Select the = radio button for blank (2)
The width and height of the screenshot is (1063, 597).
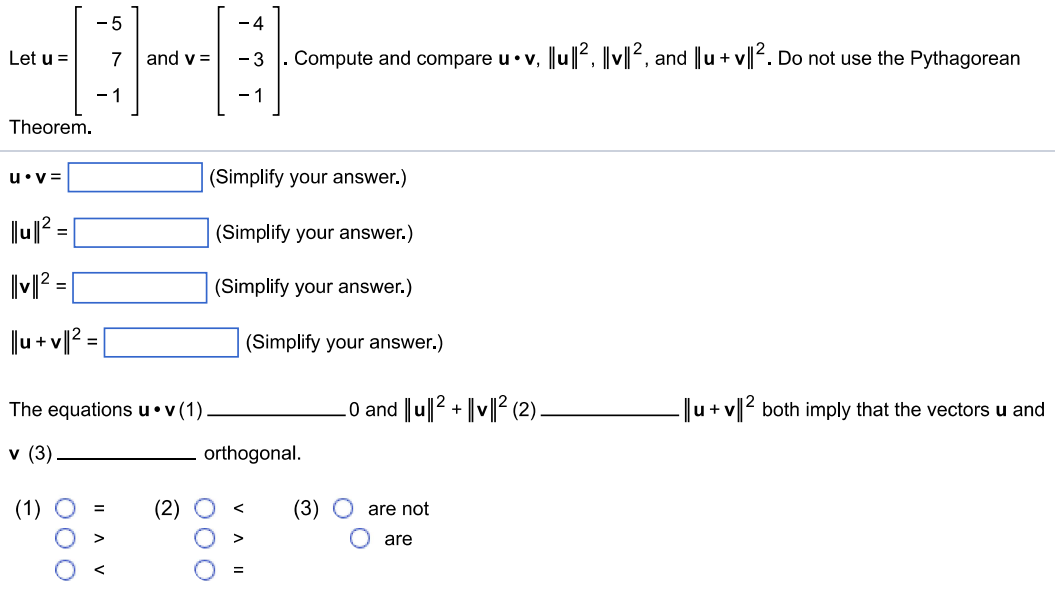coord(204,569)
